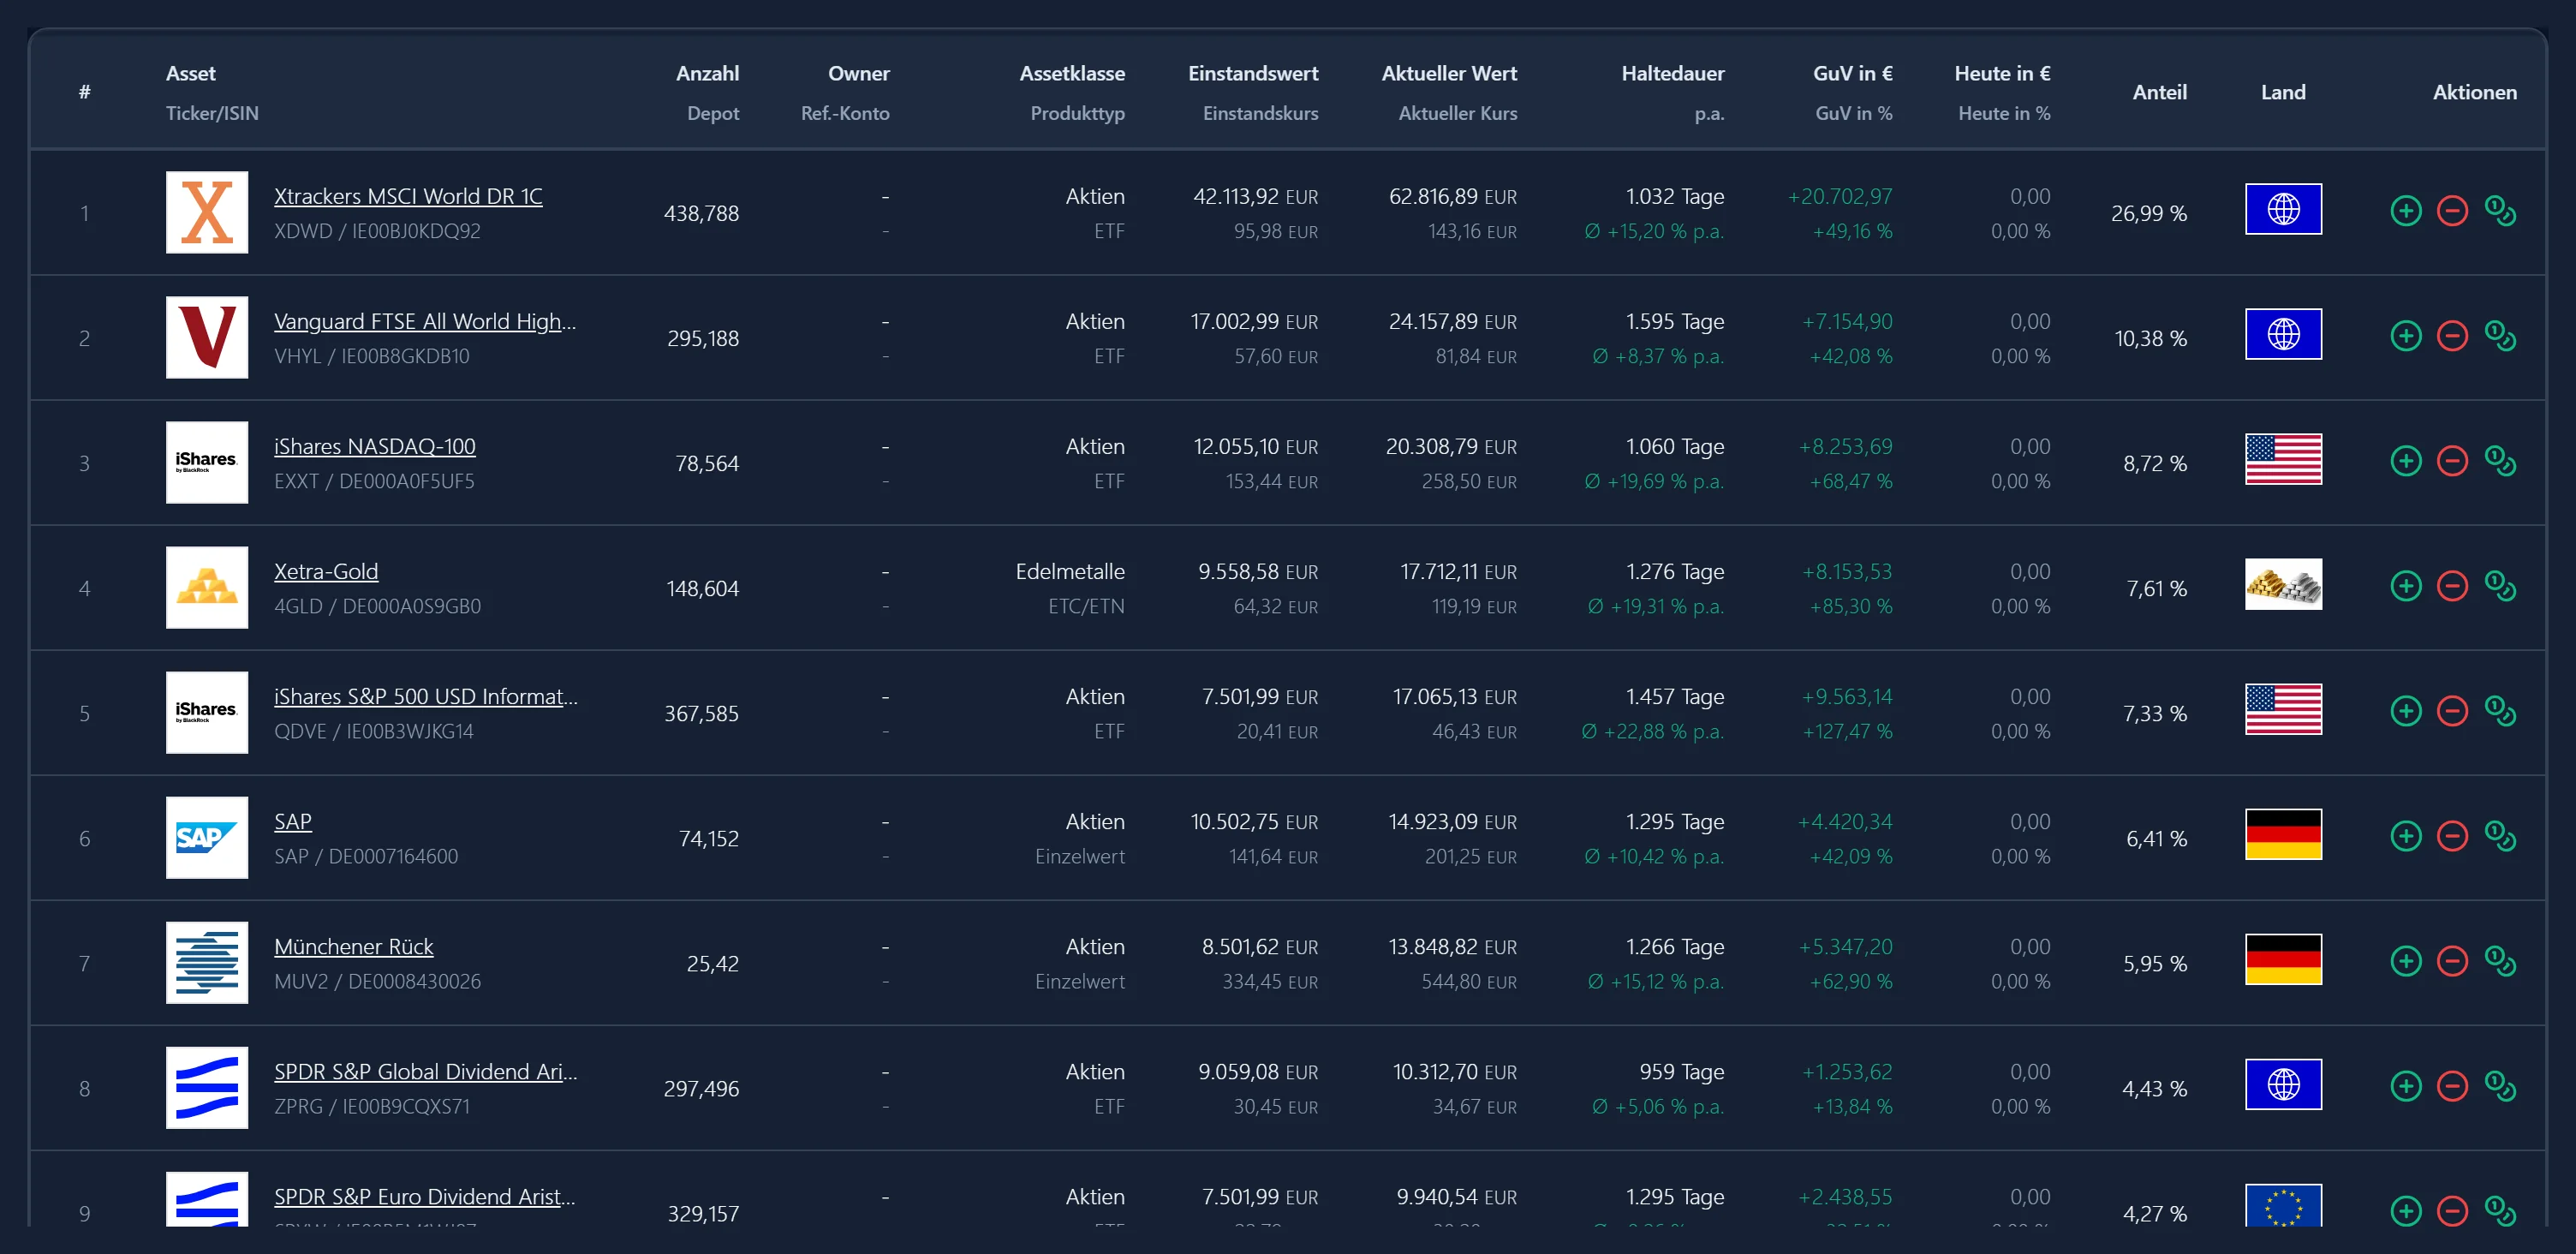Click the coins icon in Xtrackers MSCI World row
2576x1254 pixels.
[2500, 211]
